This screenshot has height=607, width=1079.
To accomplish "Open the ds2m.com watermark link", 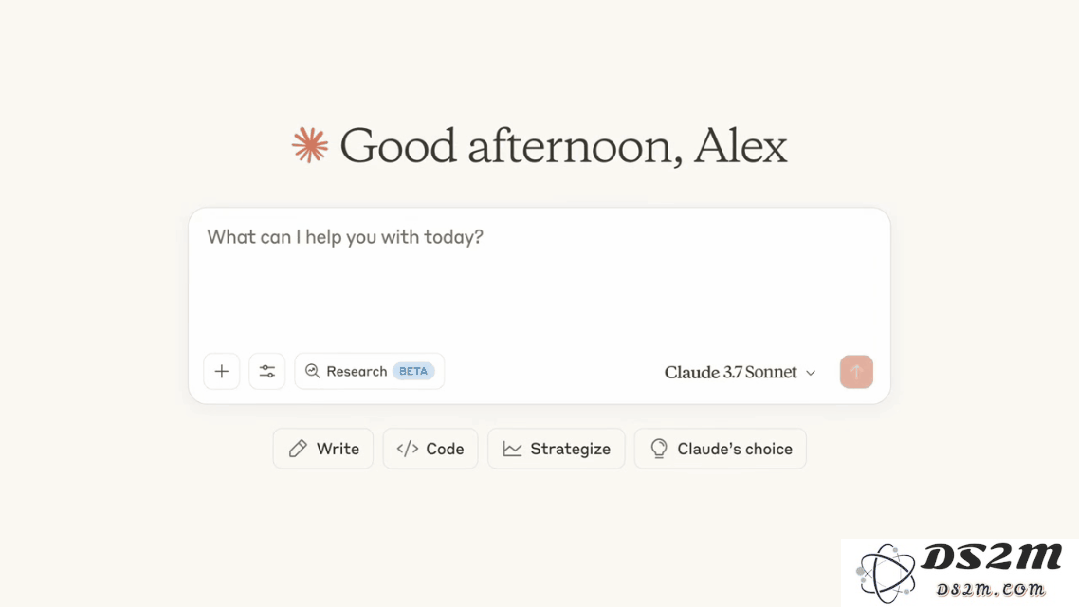I will tap(990, 590).
